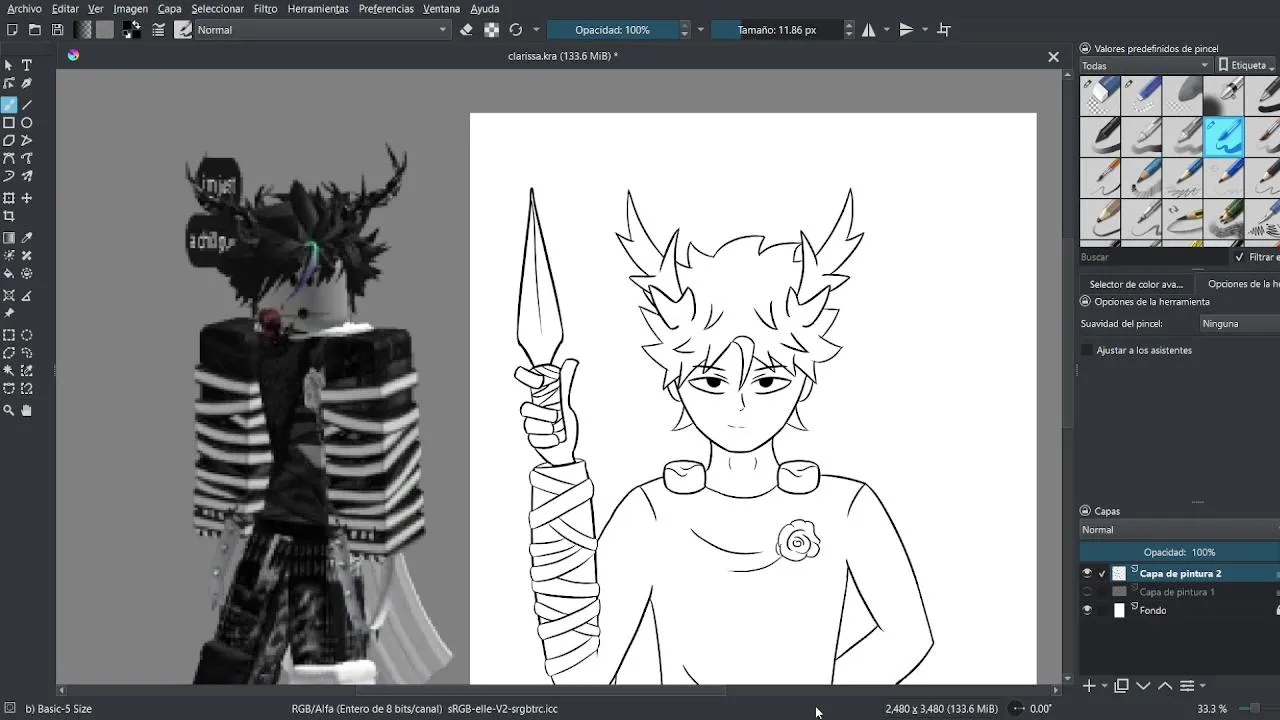
Task: Open the brush settings editor
Action: (158, 30)
